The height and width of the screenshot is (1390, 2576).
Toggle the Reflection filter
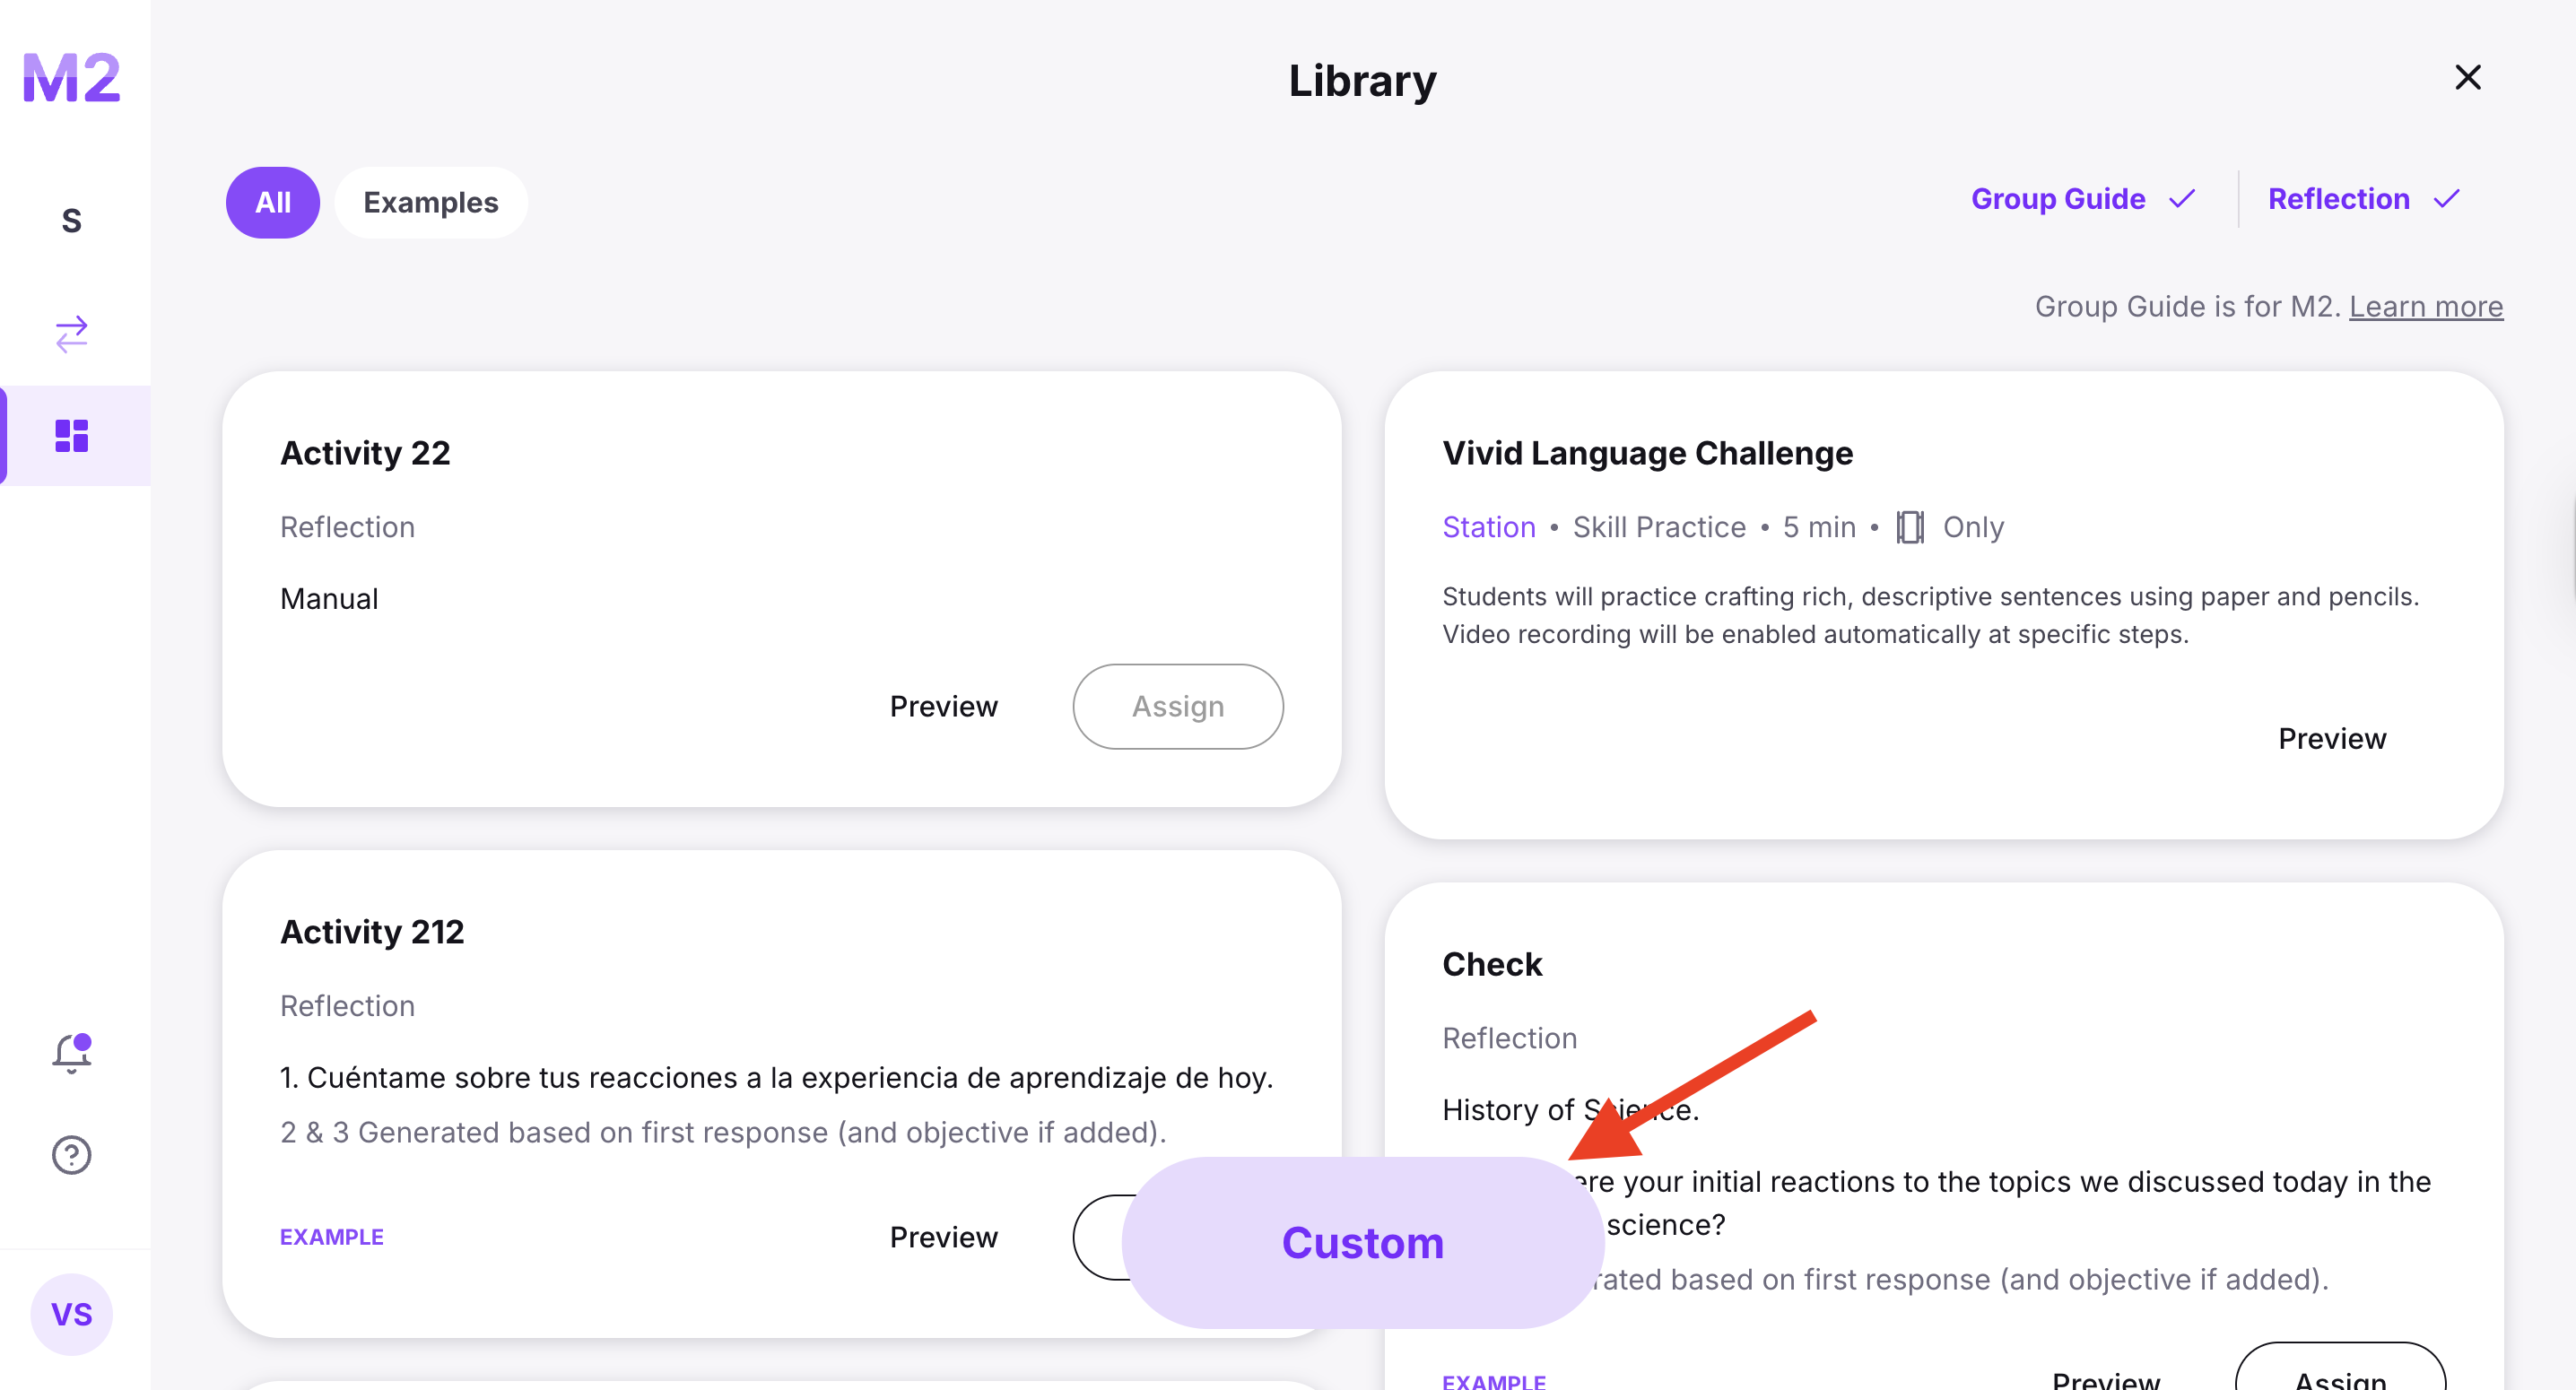click(2362, 199)
